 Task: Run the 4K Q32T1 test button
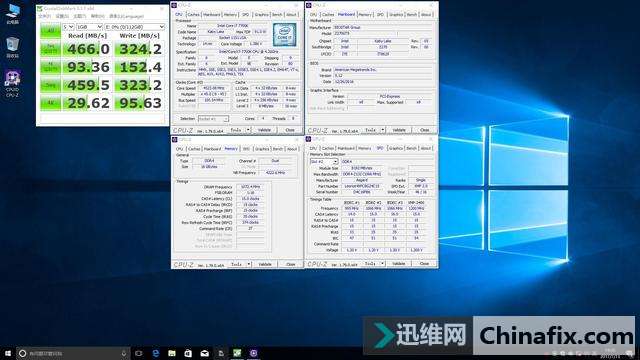point(50,67)
